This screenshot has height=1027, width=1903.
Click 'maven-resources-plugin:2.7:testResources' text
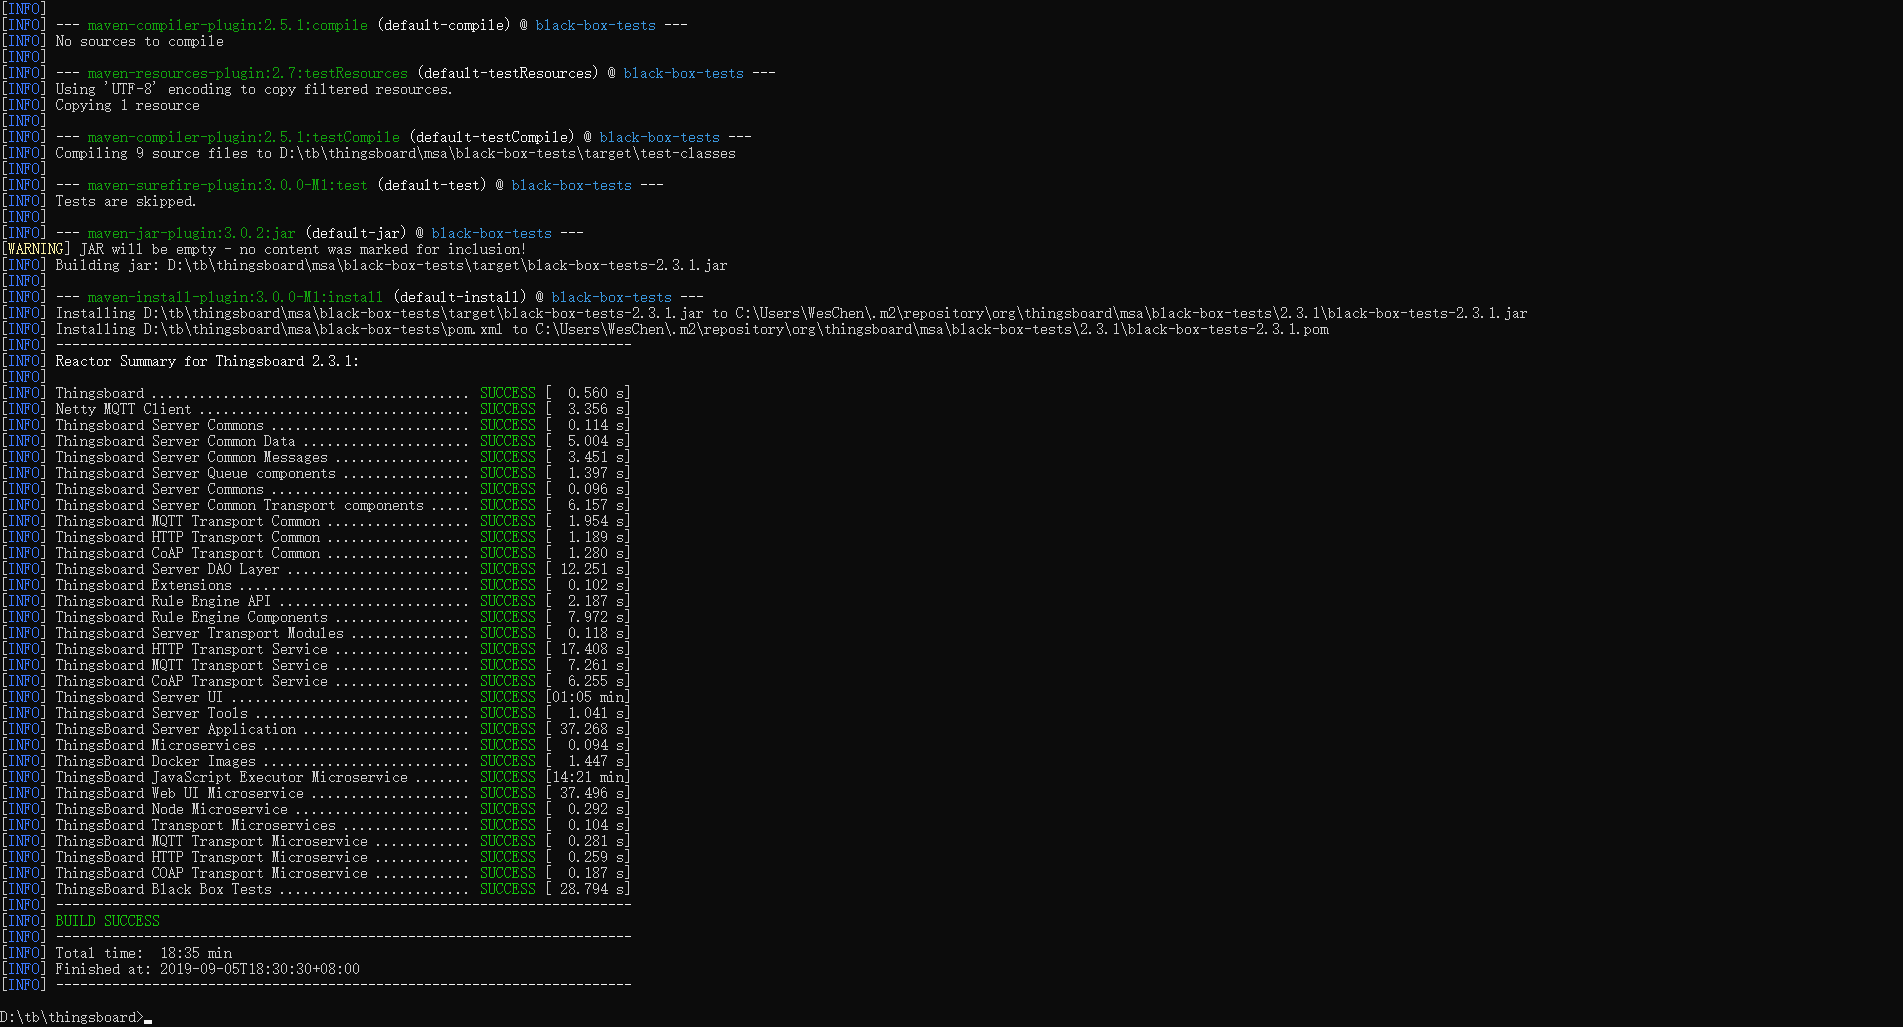(247, 73)
